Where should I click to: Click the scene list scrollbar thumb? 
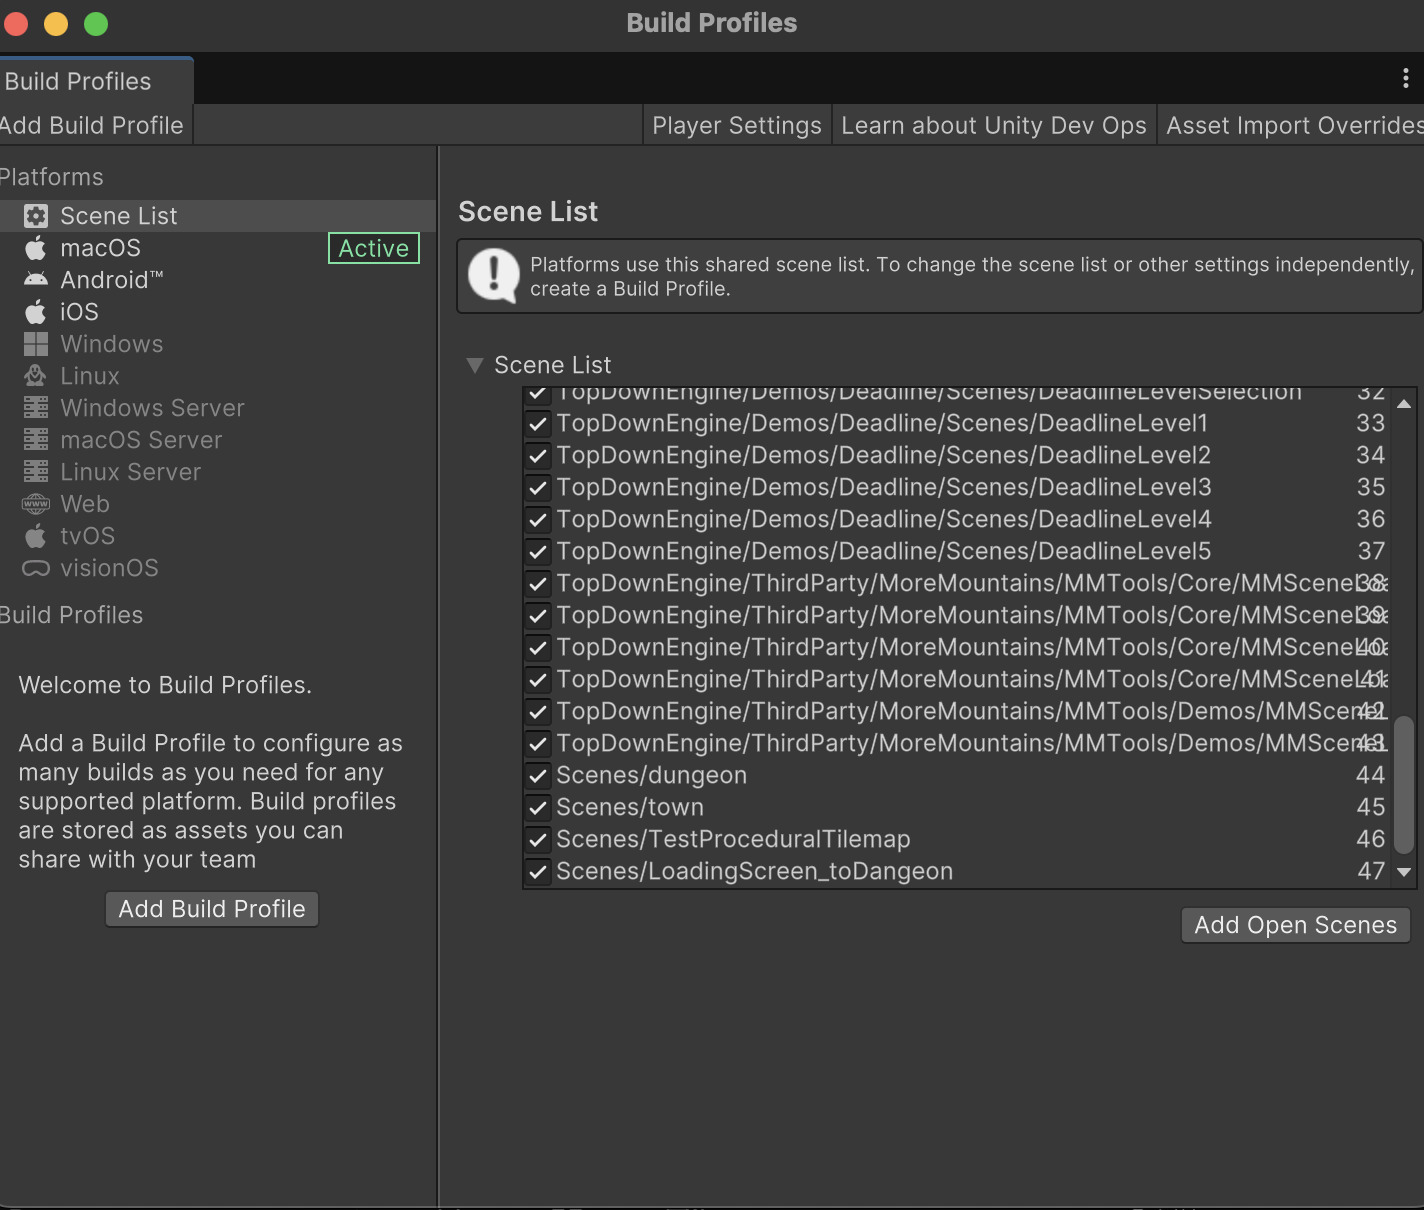[x=1404, y=784]
